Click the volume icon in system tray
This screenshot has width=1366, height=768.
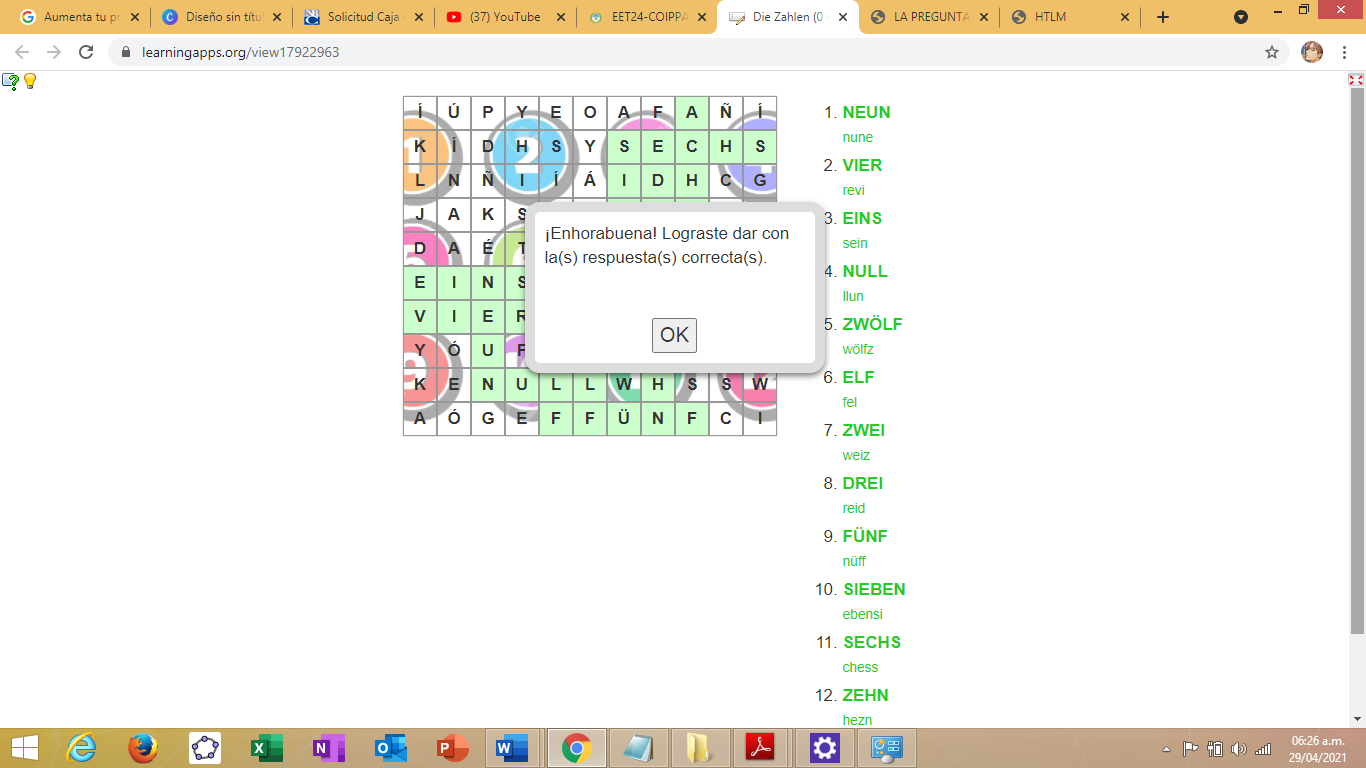(x=1239, y=749)
